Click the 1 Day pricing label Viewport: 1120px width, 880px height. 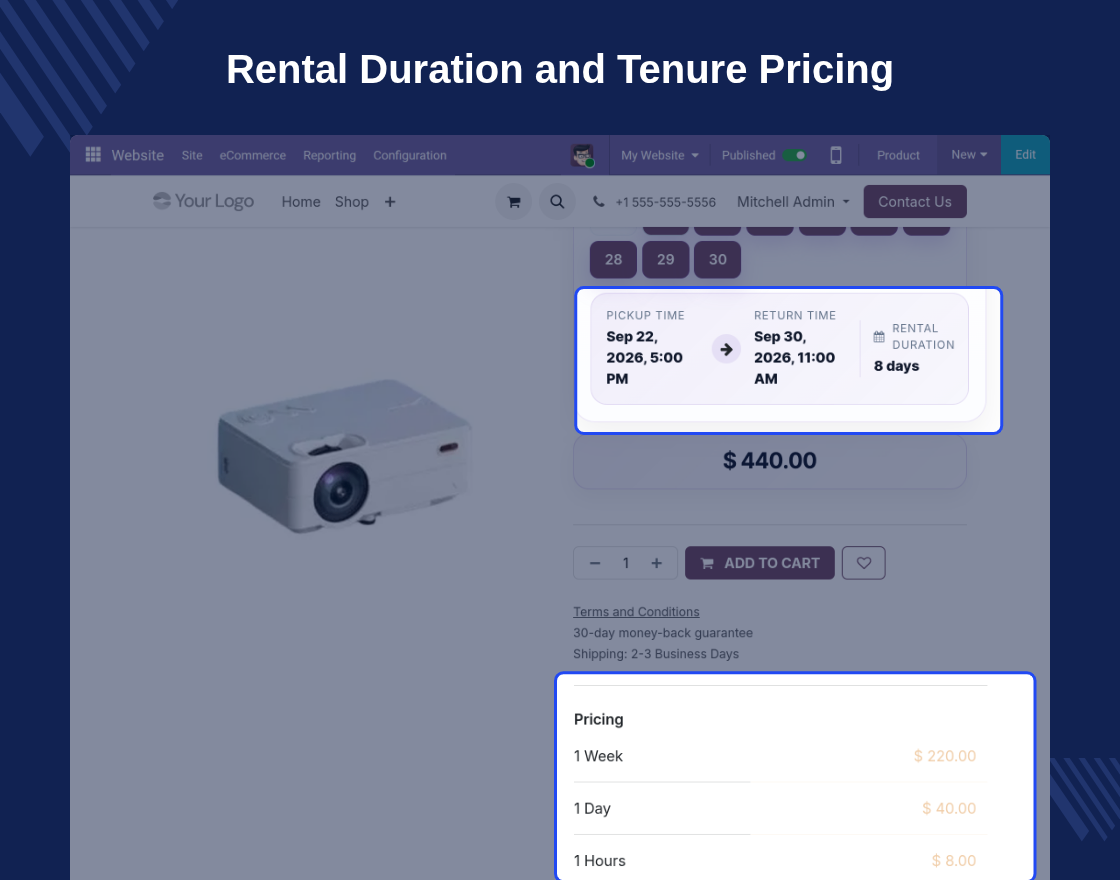(592, 809)
